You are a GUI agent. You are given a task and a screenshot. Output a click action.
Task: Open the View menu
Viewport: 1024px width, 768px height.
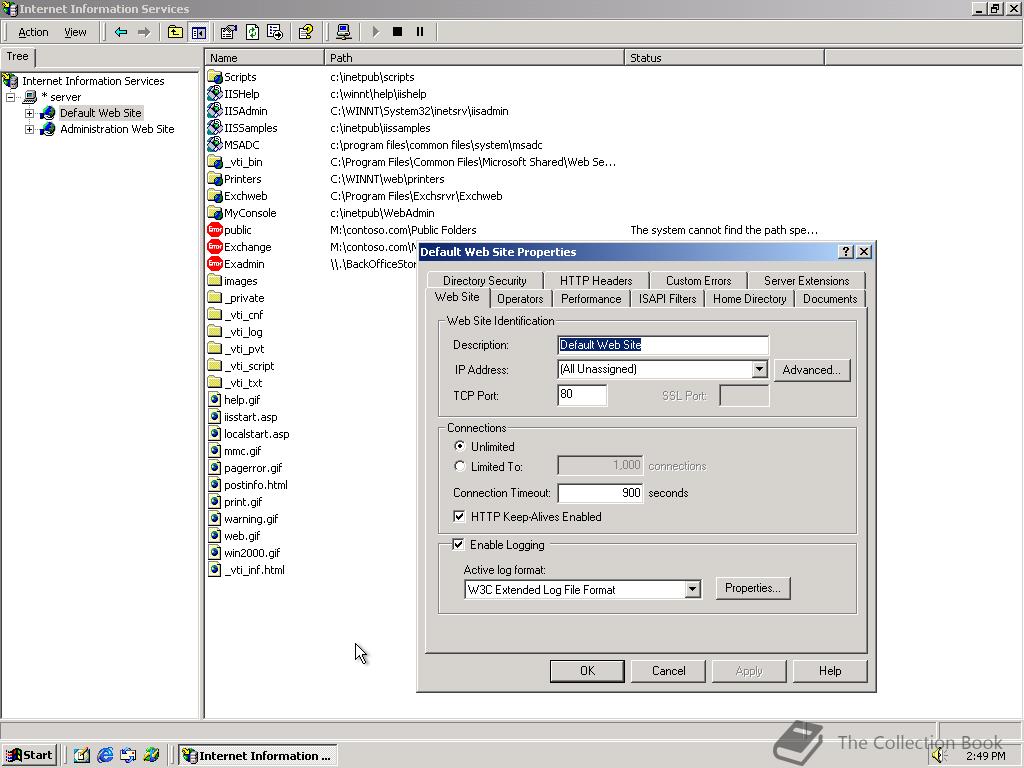point(75,32)
